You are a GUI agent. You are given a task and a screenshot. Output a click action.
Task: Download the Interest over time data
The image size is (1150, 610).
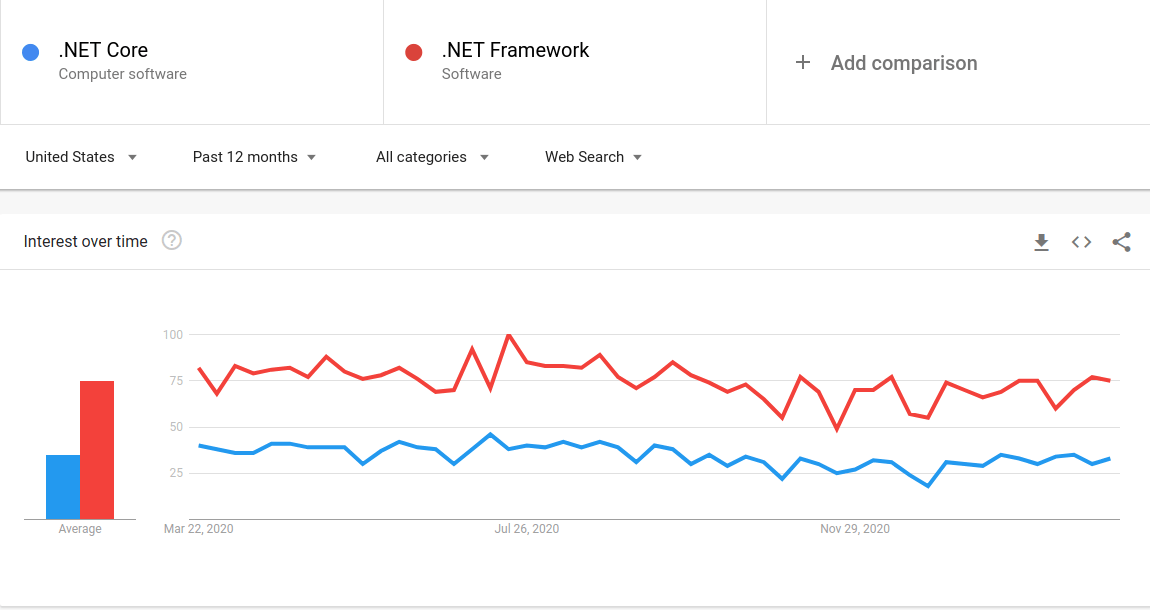tap(1041, 242)
